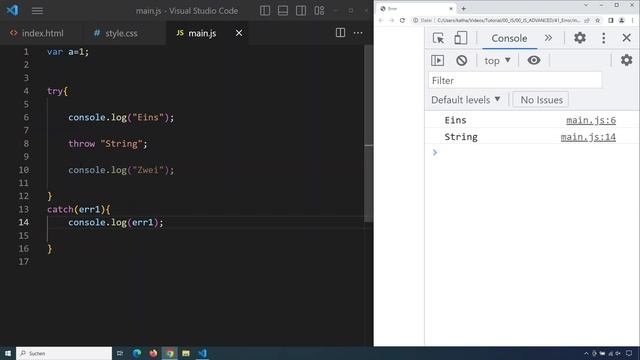Click the console Filter input field
Screen dimensions: 640x360
pyautogui.click(x=515, y=80)
